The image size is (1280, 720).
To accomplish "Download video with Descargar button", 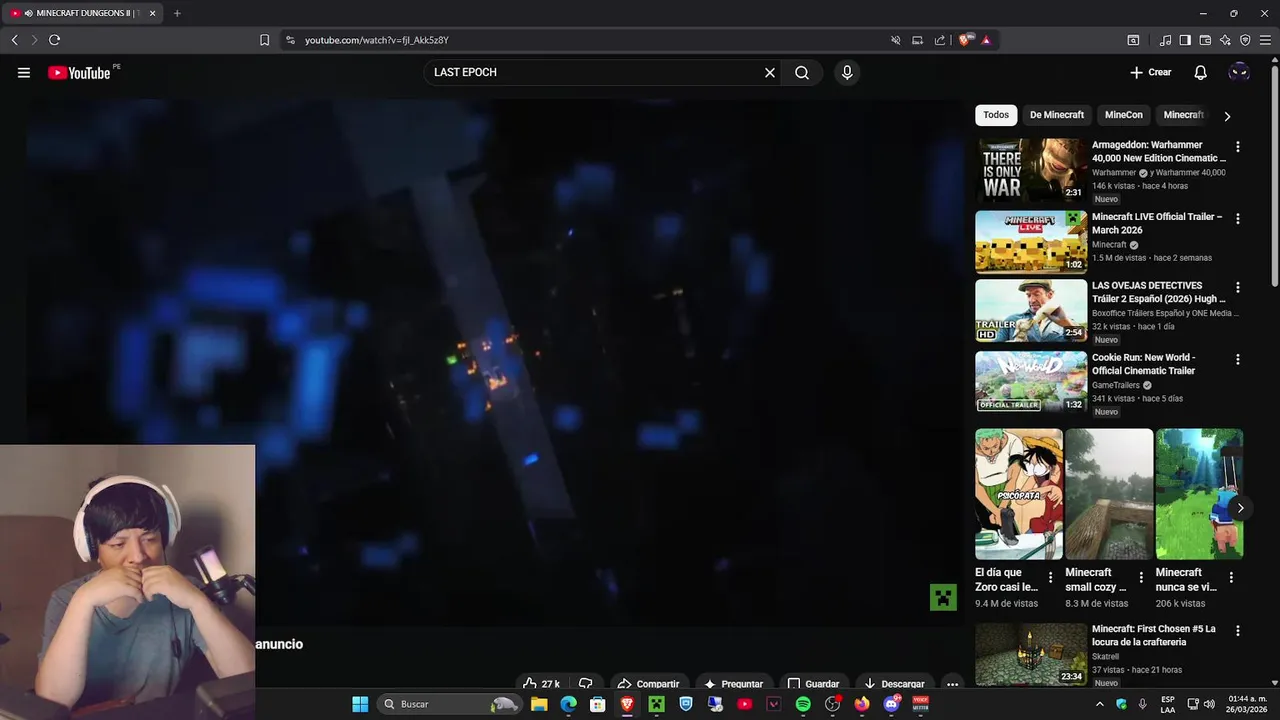I will click(893, 684).
